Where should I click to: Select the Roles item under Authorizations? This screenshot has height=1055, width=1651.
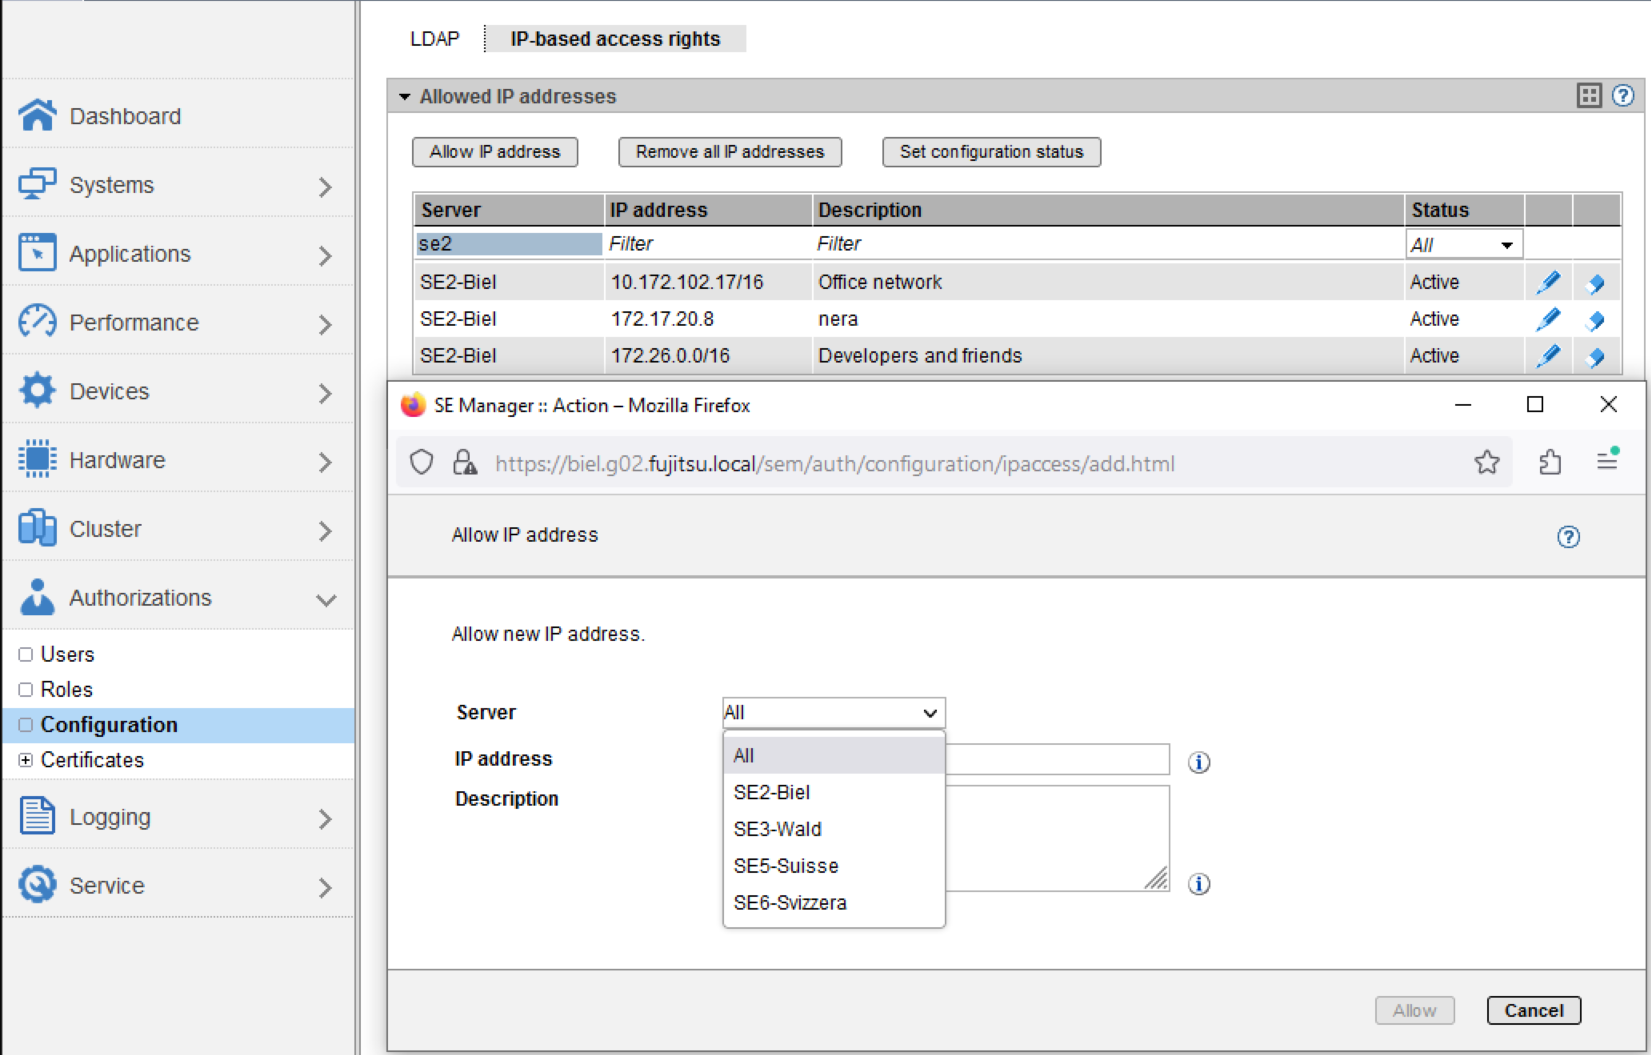66,689
